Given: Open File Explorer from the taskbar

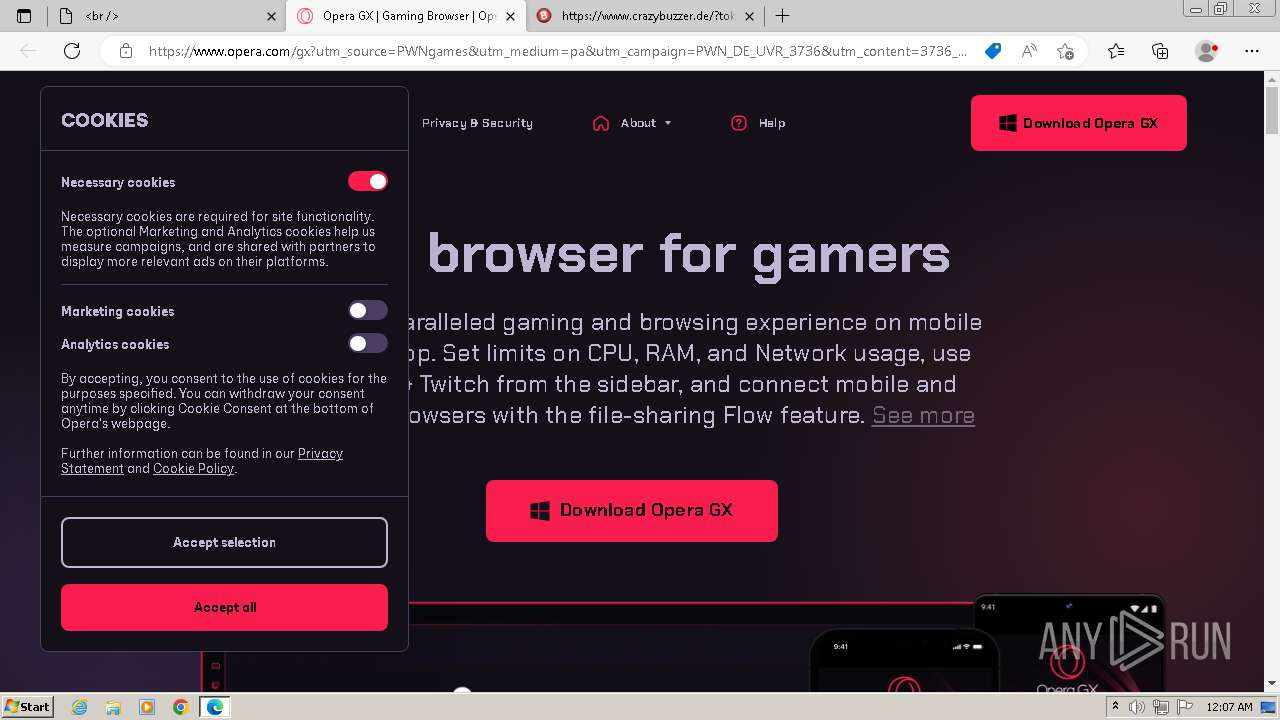Looking at the screenshot, I should [113, 707].
